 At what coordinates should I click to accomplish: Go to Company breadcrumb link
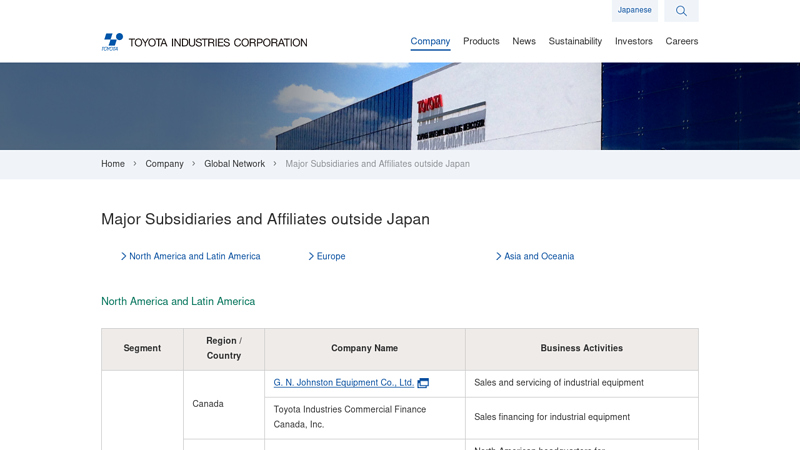click(164, 164)
